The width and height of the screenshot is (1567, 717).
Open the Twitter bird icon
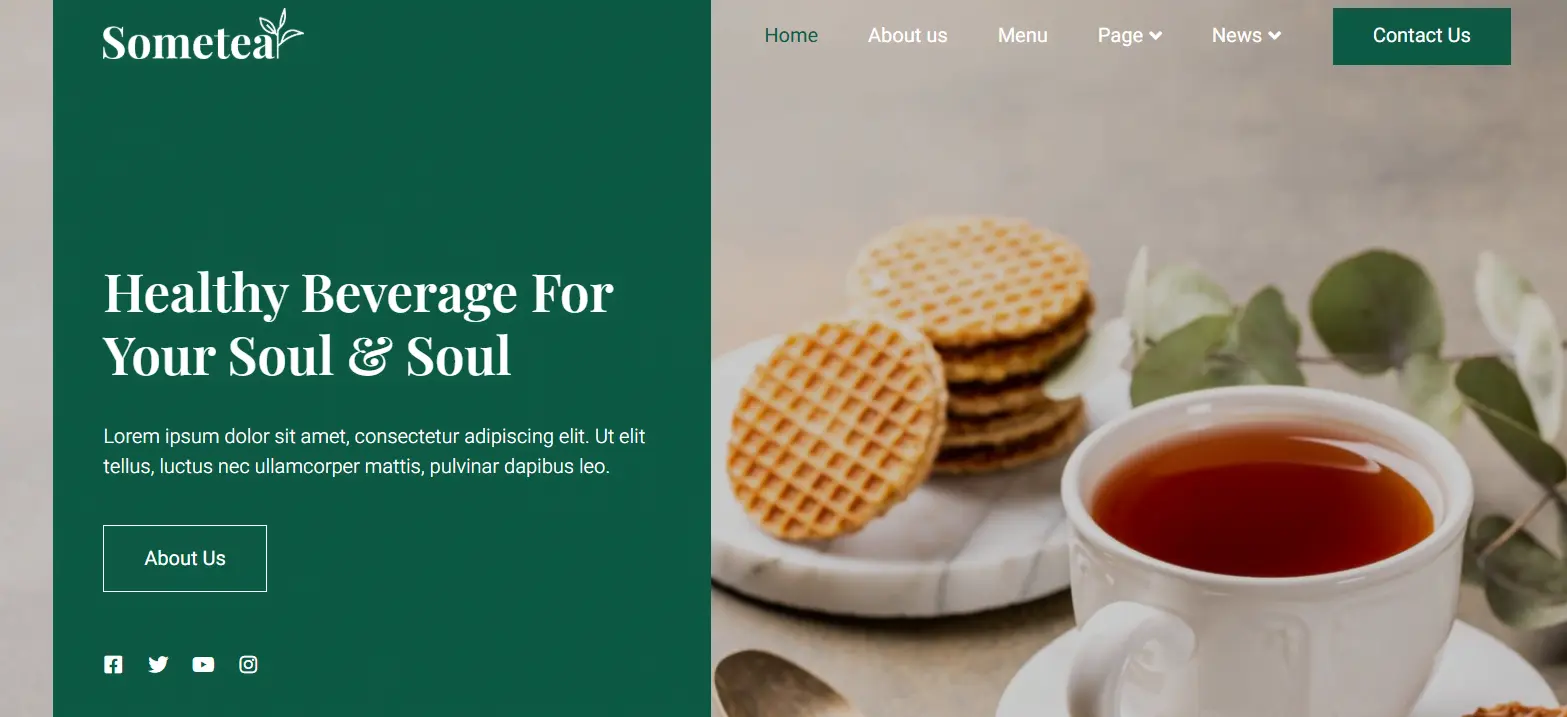point(158,664)
